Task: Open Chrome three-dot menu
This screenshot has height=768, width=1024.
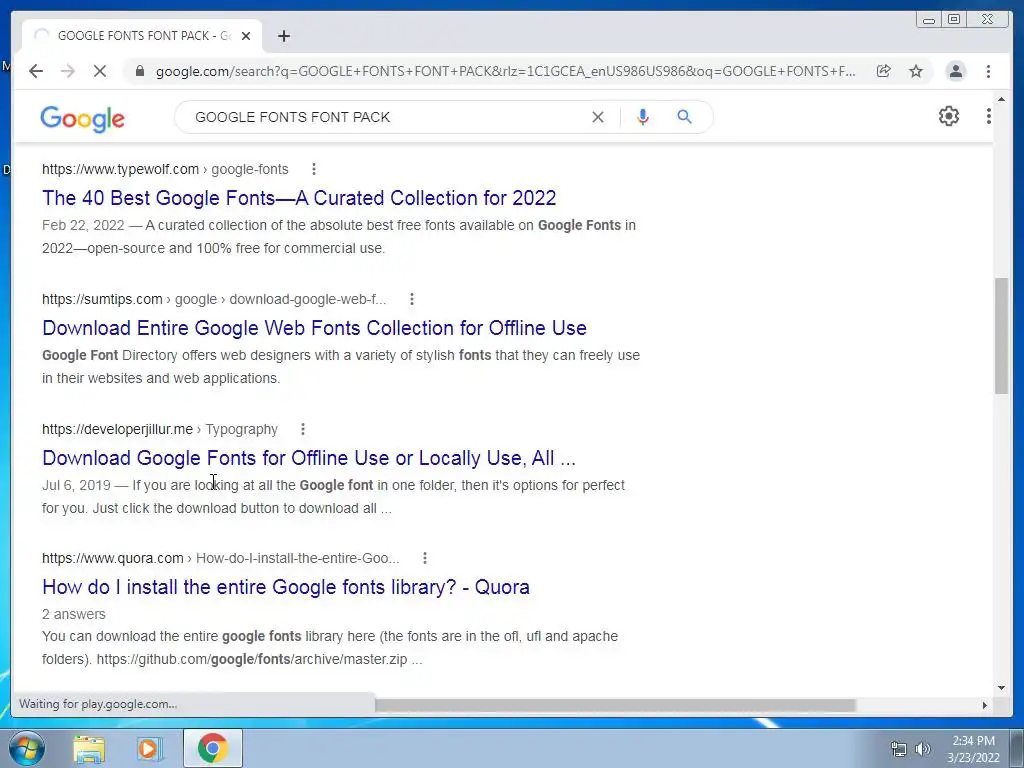Action: tap(988, 71)
